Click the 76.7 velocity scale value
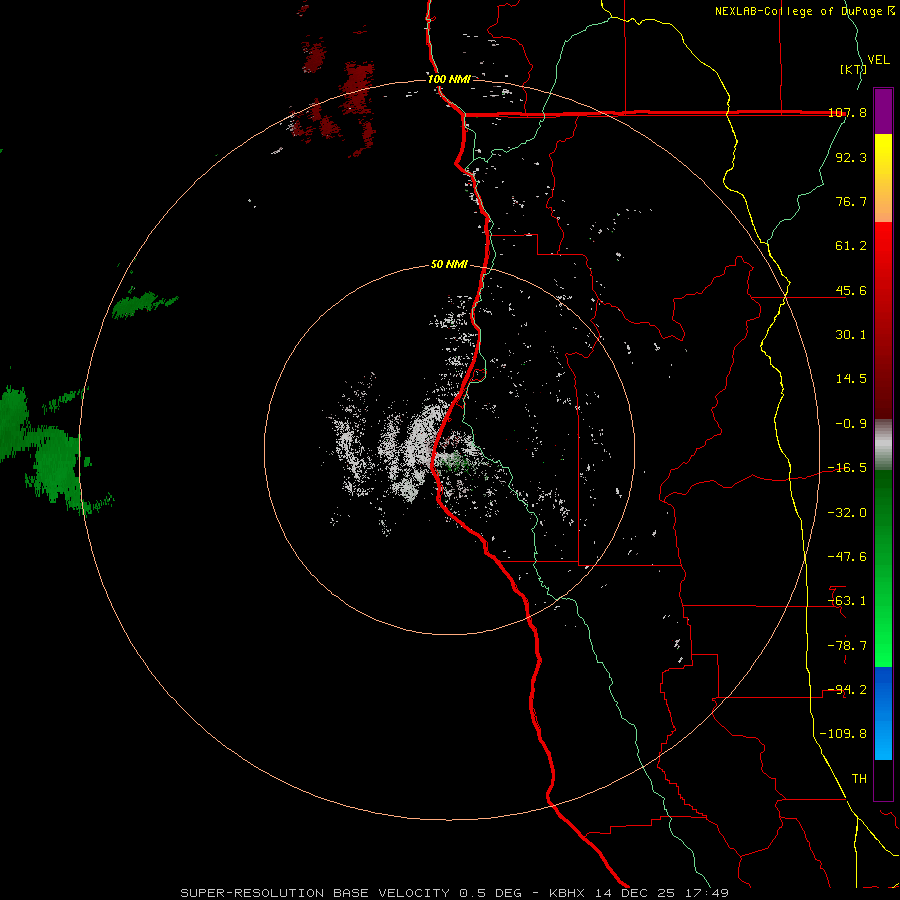This screenshot has width=900, height=900. (x=851, y=201)
